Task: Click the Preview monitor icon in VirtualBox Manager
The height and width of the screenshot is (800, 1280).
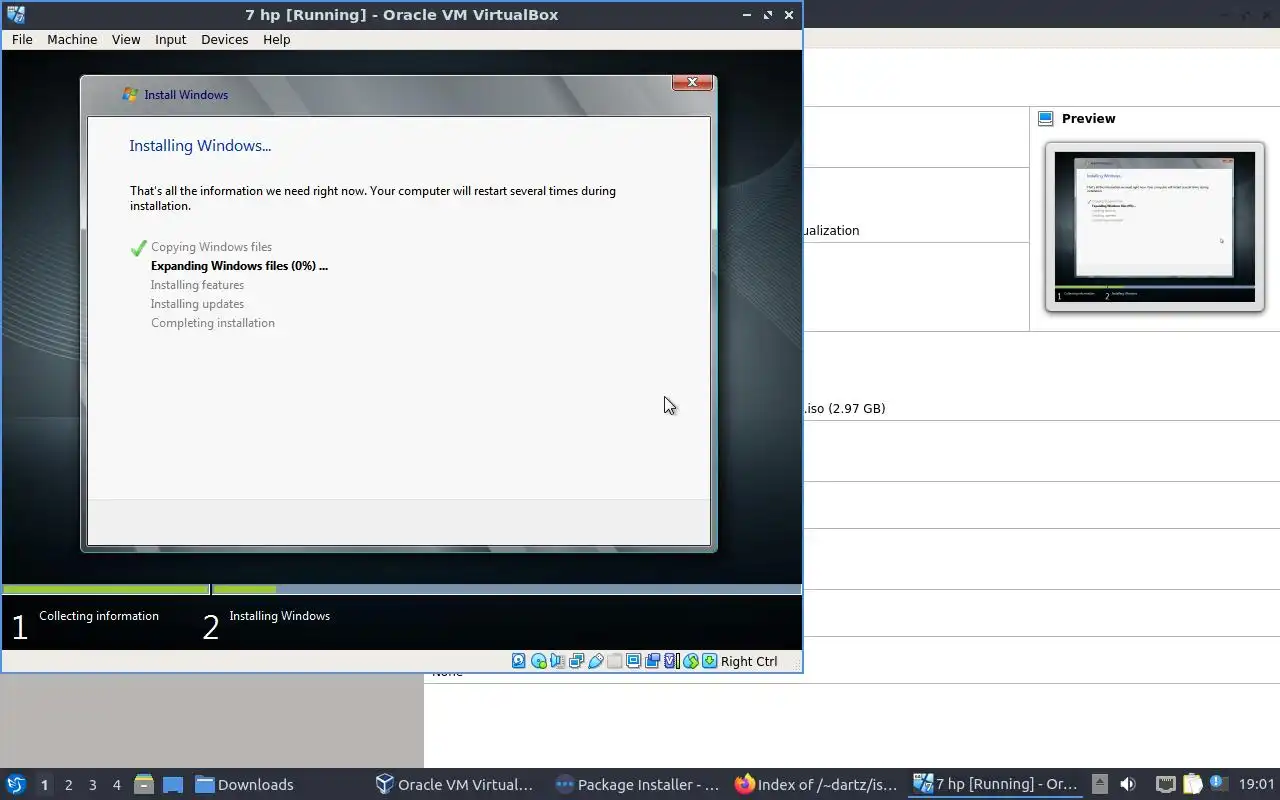Action: [1046, 118]
